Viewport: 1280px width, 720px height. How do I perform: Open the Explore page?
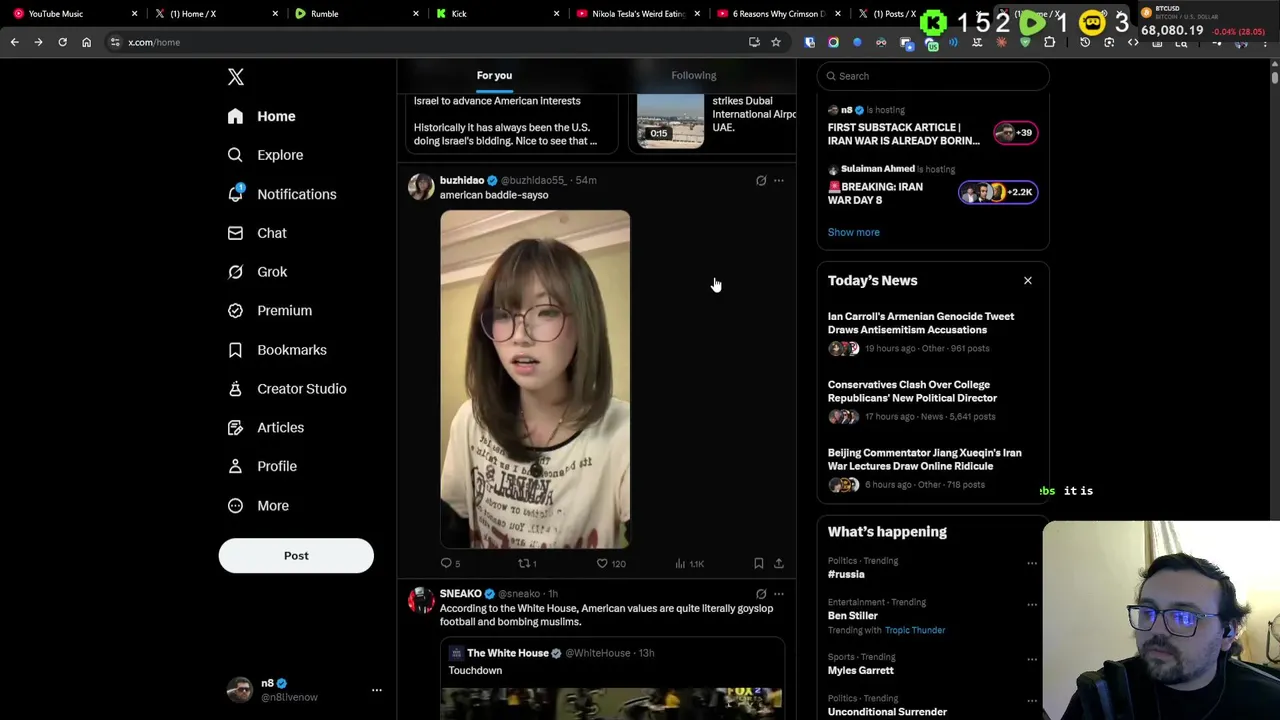coord(265,155)
